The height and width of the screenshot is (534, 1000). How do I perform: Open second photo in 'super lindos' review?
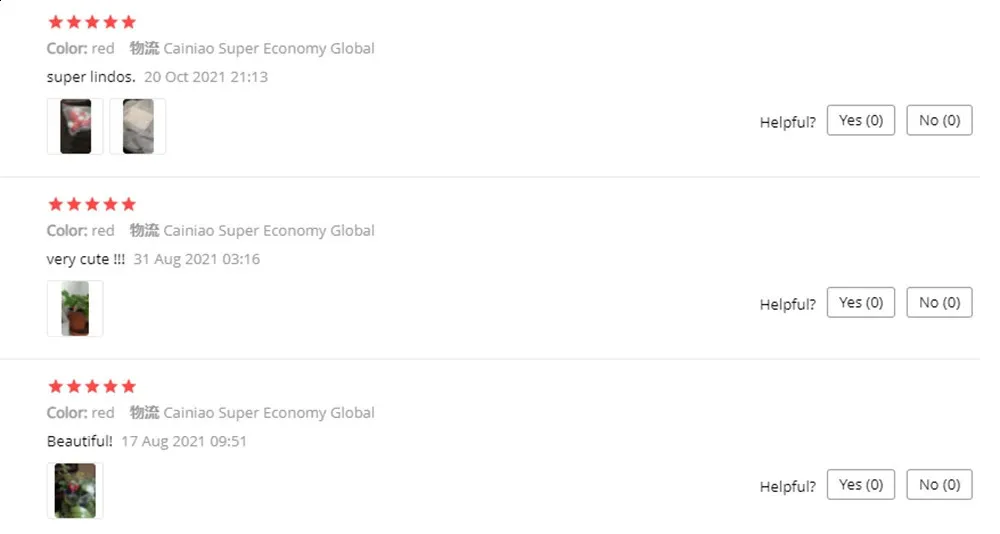click(138, 126)
